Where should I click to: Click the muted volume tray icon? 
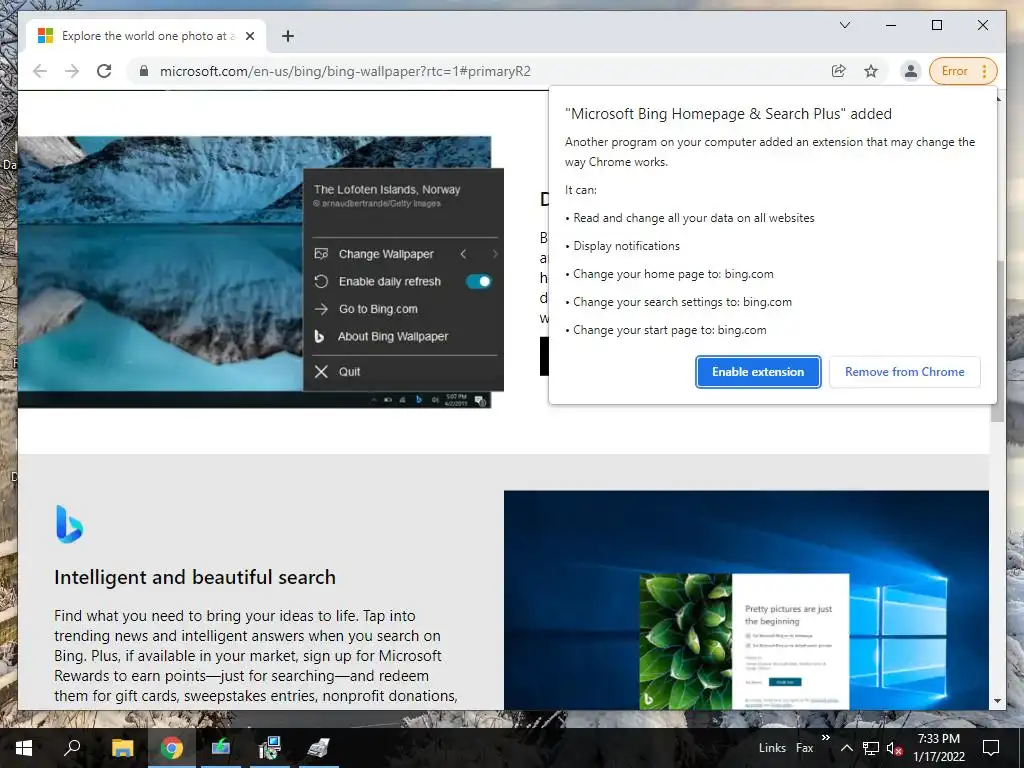[895, 748]
